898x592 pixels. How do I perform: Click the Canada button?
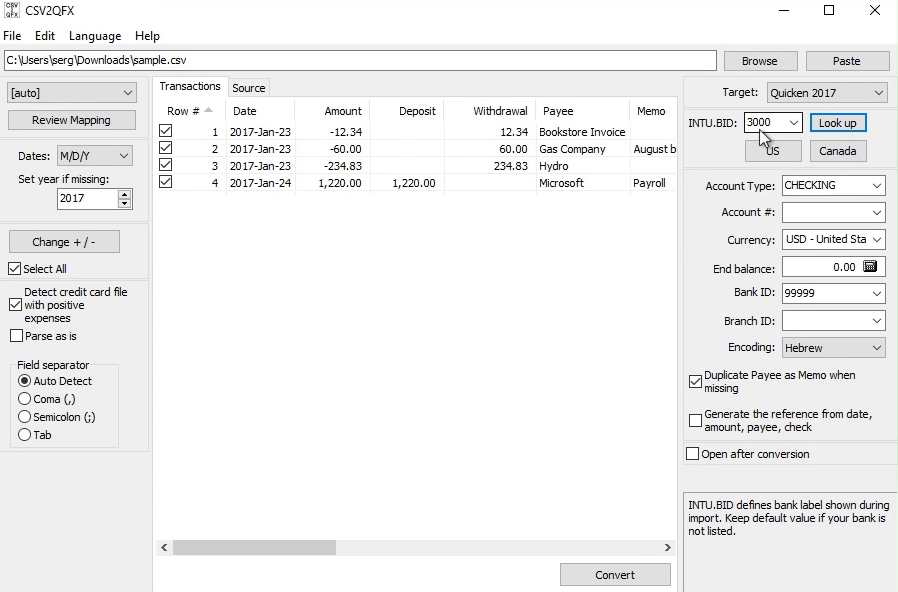click(x=838, y=151)
